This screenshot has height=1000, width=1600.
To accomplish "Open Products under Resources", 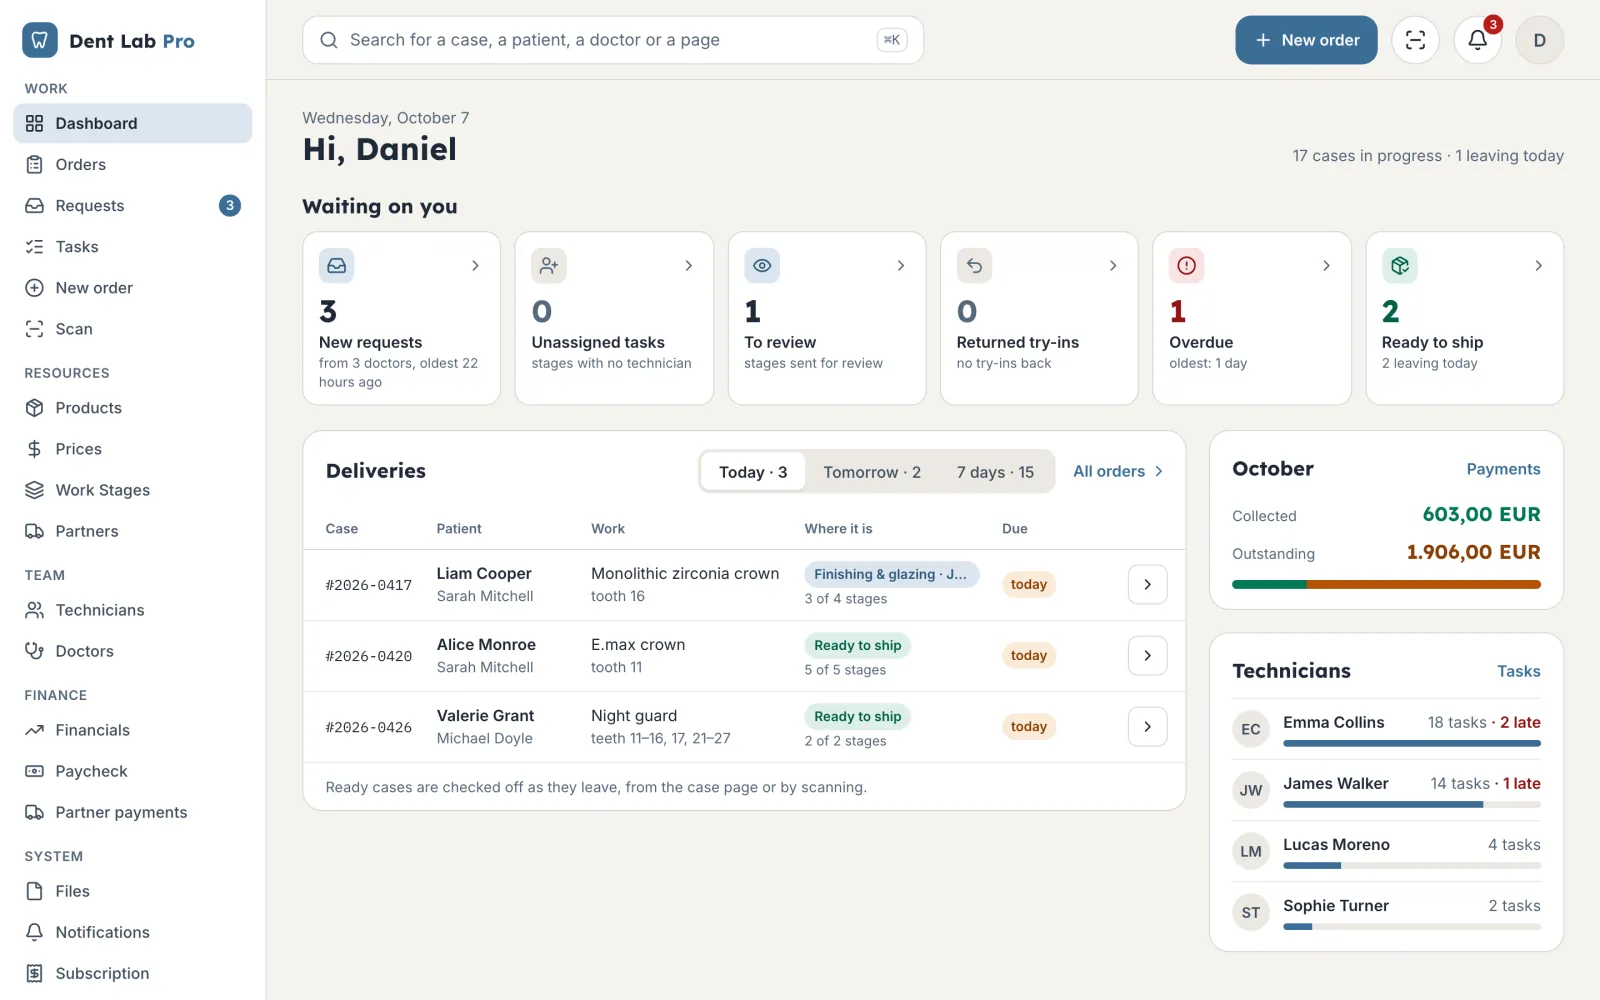I will [x=133, y=407].
